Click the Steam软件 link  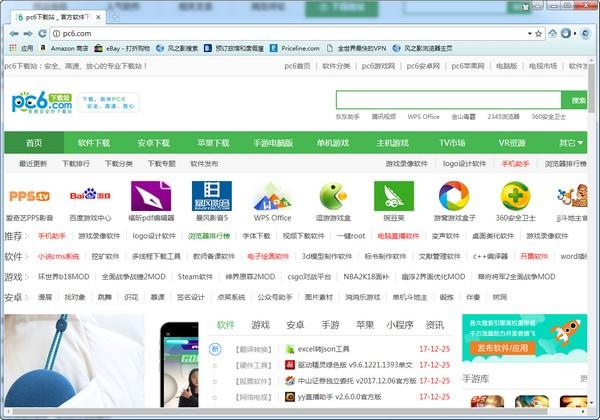[195, 277]
